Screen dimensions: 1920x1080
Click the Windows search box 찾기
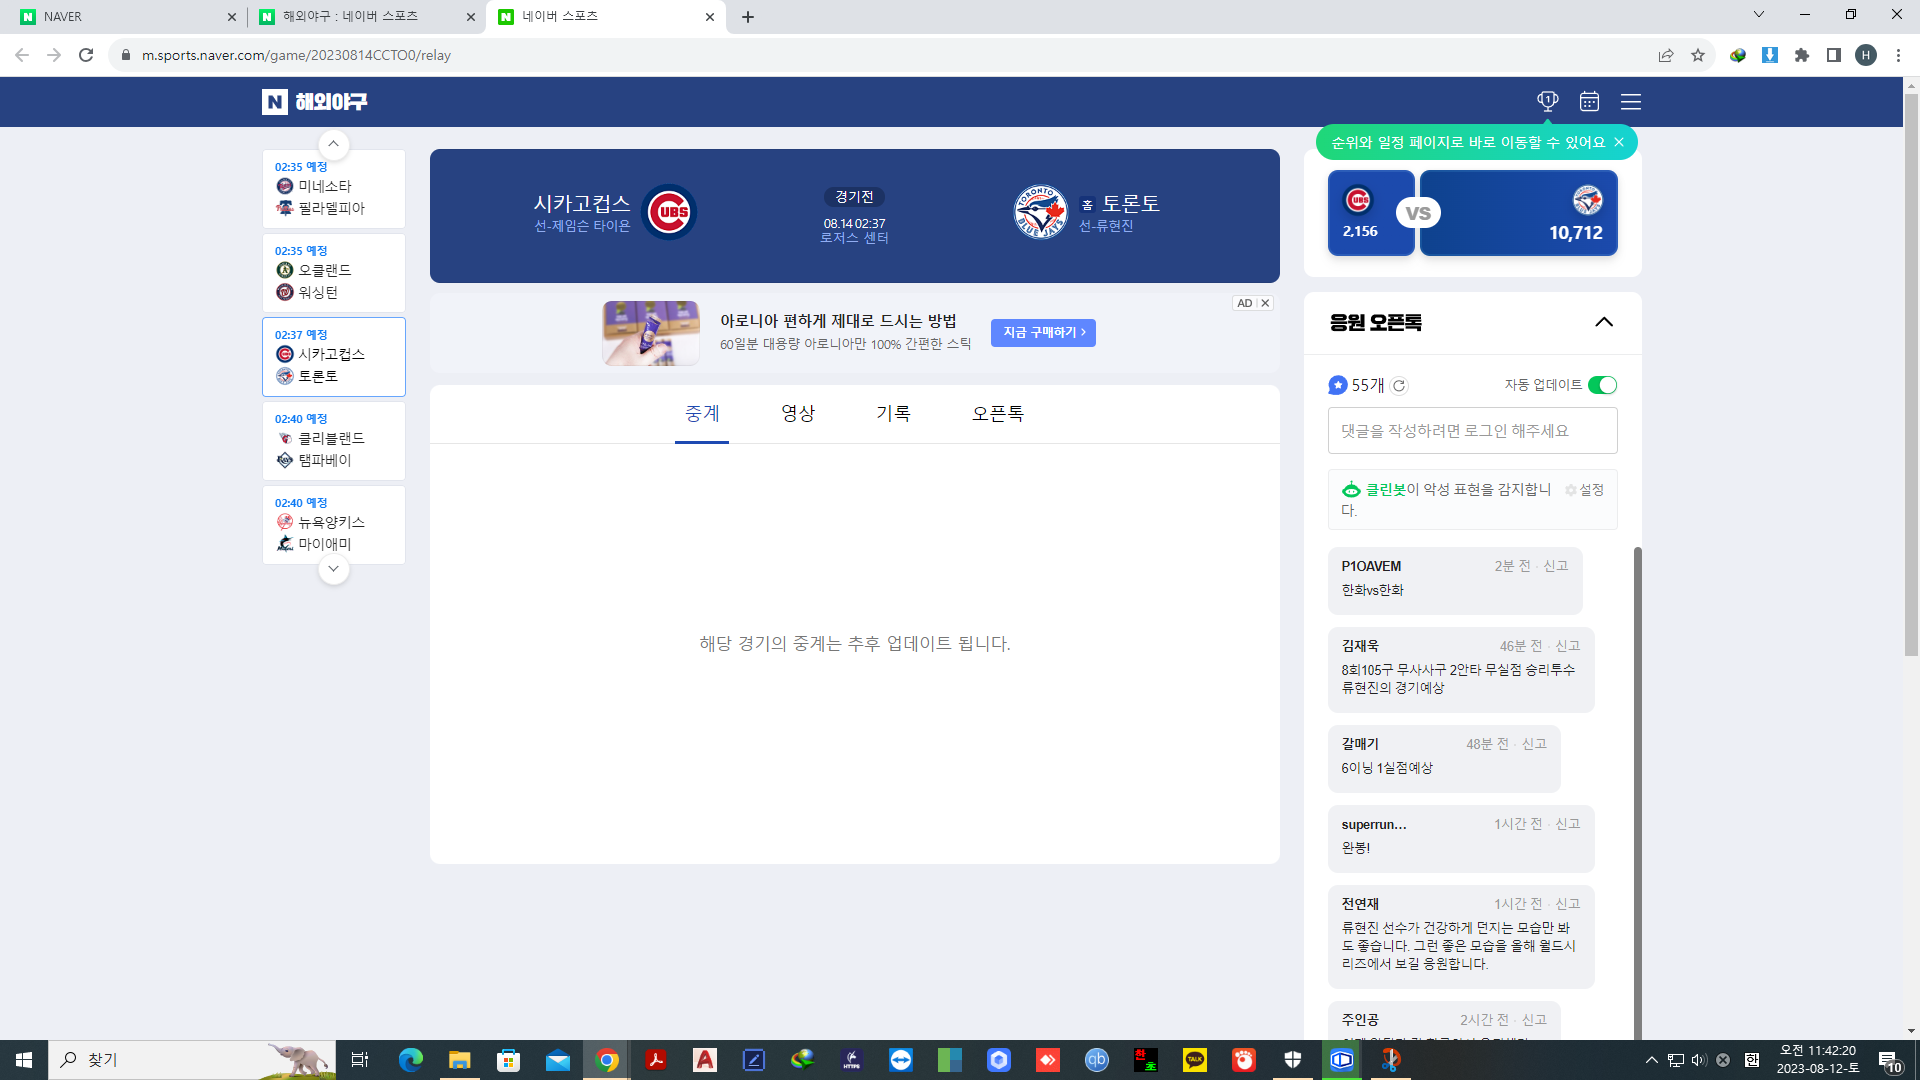point(190,1060)
